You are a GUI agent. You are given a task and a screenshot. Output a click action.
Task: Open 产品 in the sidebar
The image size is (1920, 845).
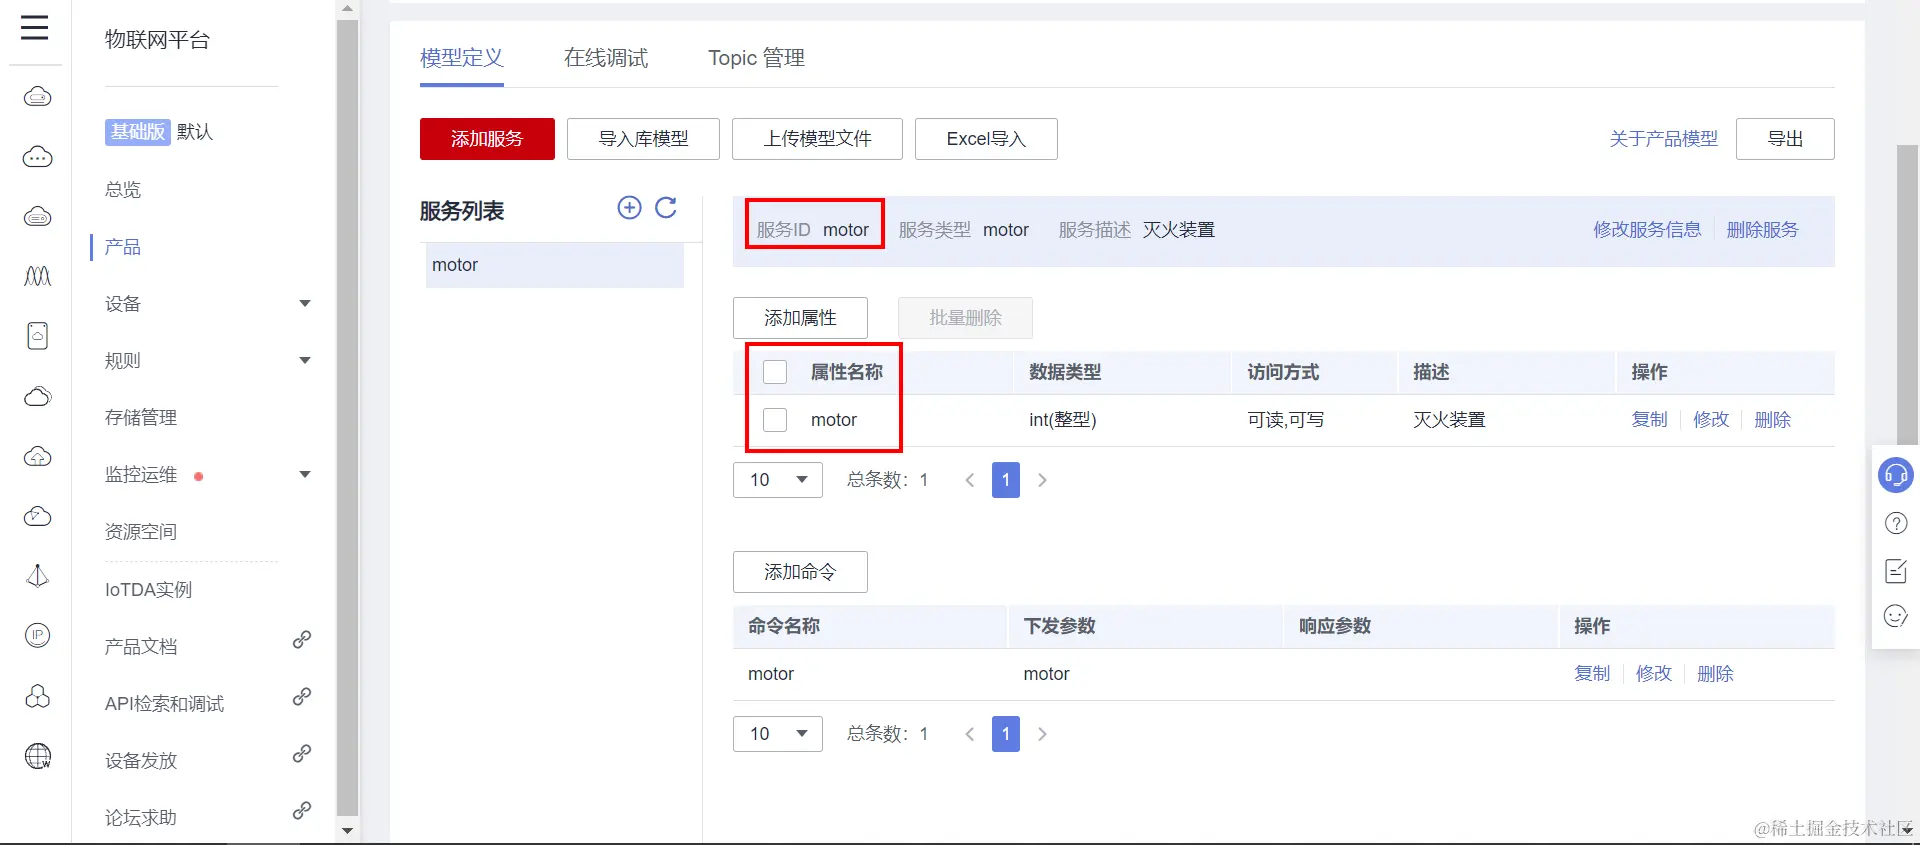click(123, 247)
